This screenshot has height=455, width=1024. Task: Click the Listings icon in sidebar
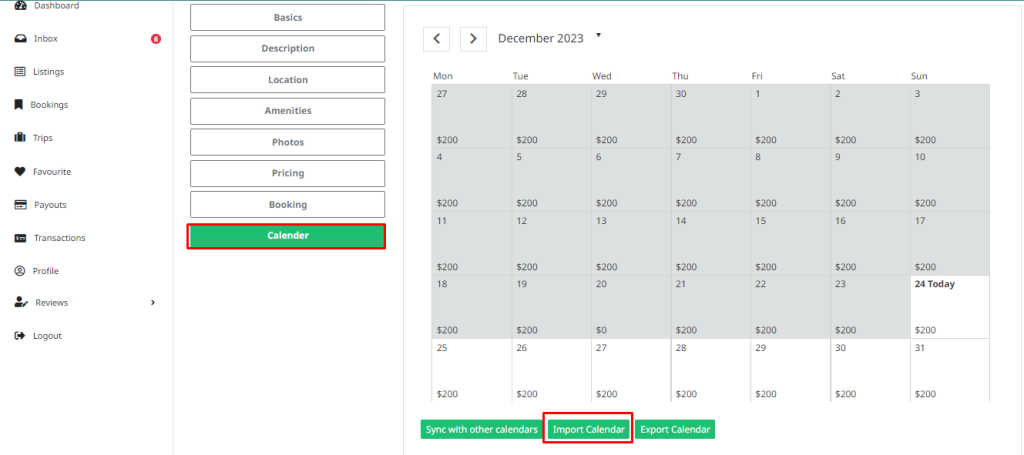pyautogui.click(x=20, y=72)
